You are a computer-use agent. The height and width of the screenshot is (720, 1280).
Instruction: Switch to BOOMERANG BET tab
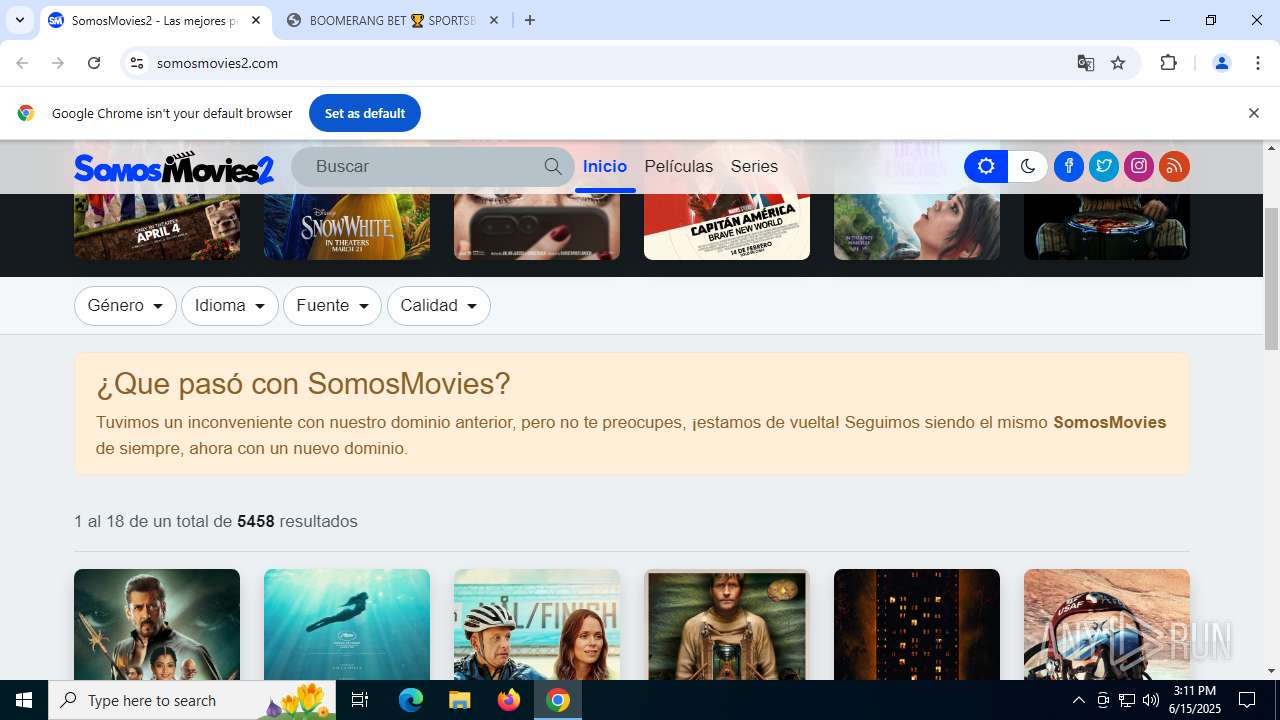pos(392,20)
